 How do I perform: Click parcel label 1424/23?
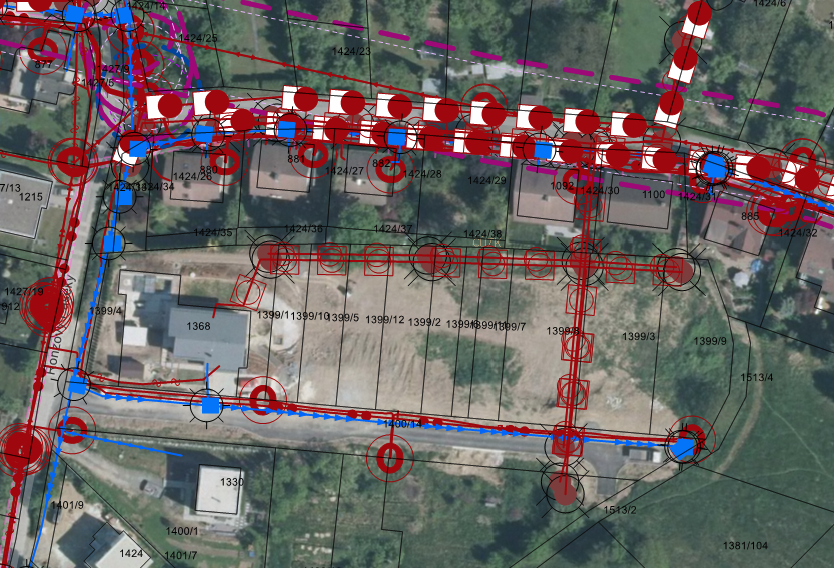point(350,51)
